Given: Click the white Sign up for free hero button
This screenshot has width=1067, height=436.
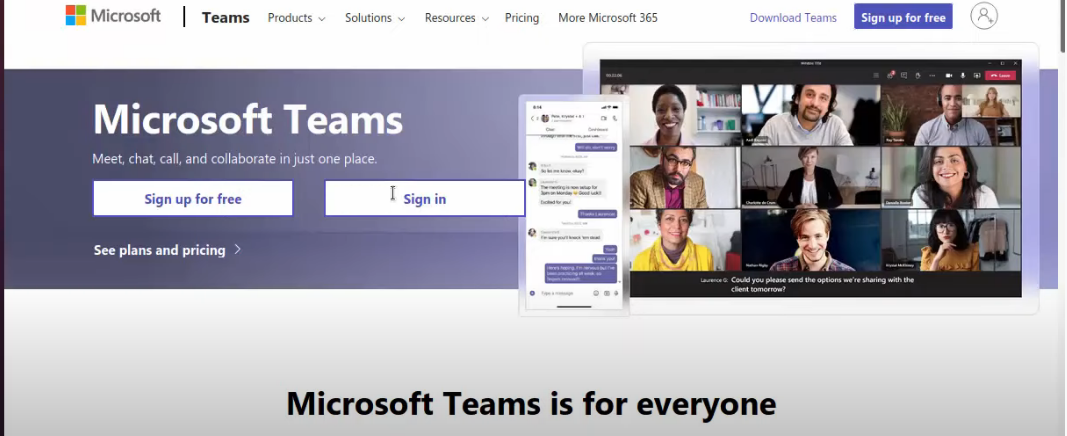Looking at the screenshot, I should pos(193,199).
